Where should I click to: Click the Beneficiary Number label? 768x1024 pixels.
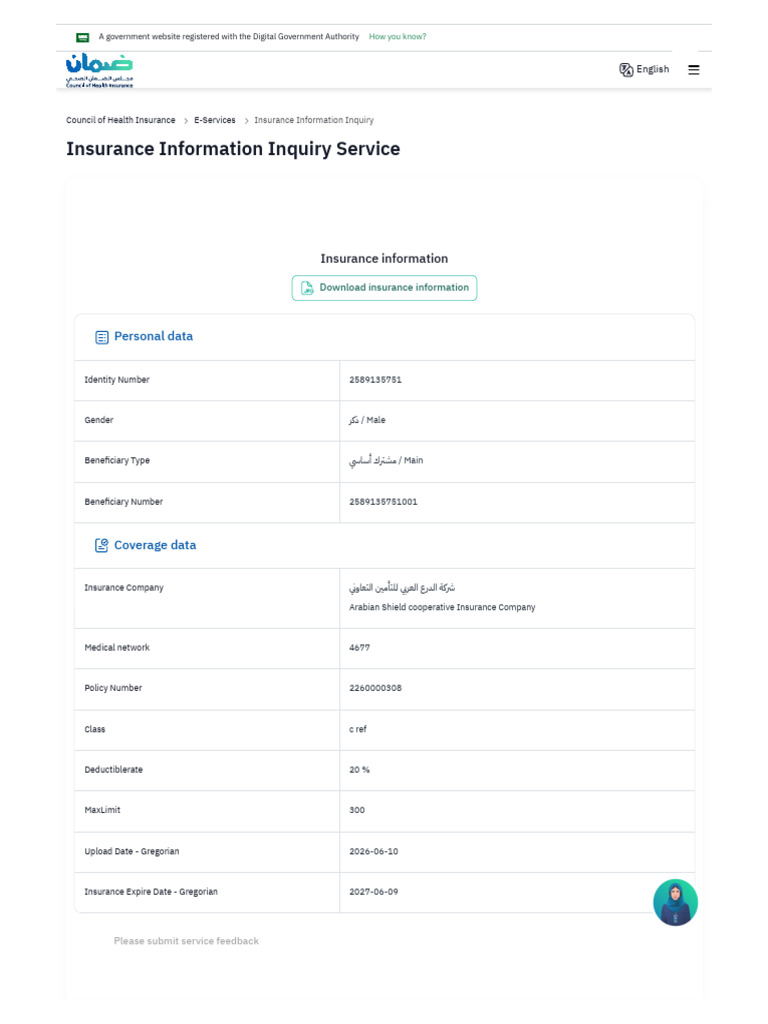123,502
